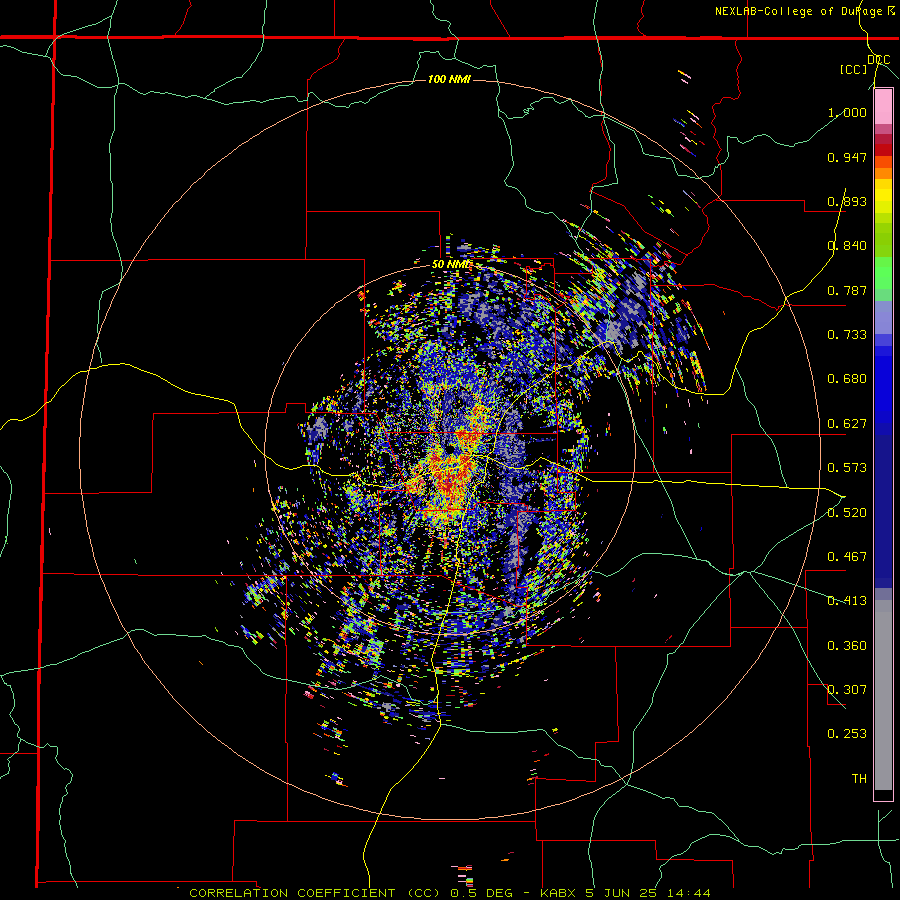900x900 pixels.
Task: Click the [CC] legend unit label
Action: 854,70
